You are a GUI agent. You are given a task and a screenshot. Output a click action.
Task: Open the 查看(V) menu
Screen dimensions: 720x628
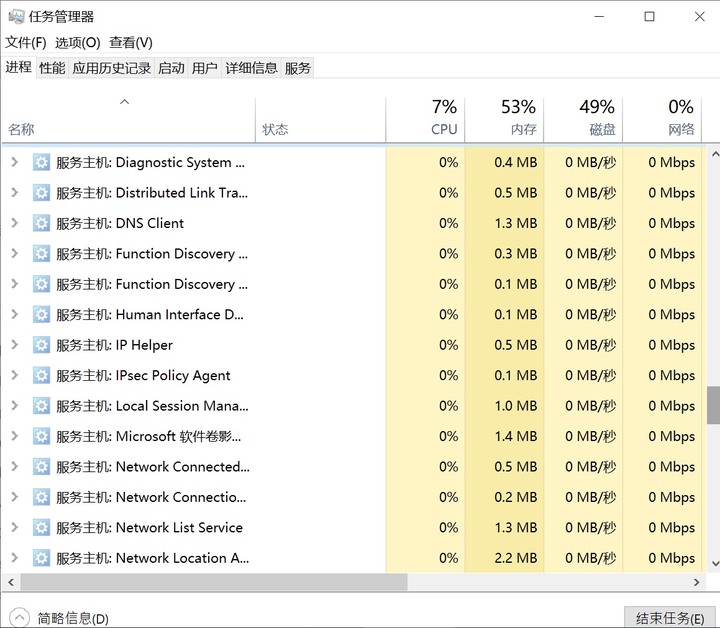131,43
